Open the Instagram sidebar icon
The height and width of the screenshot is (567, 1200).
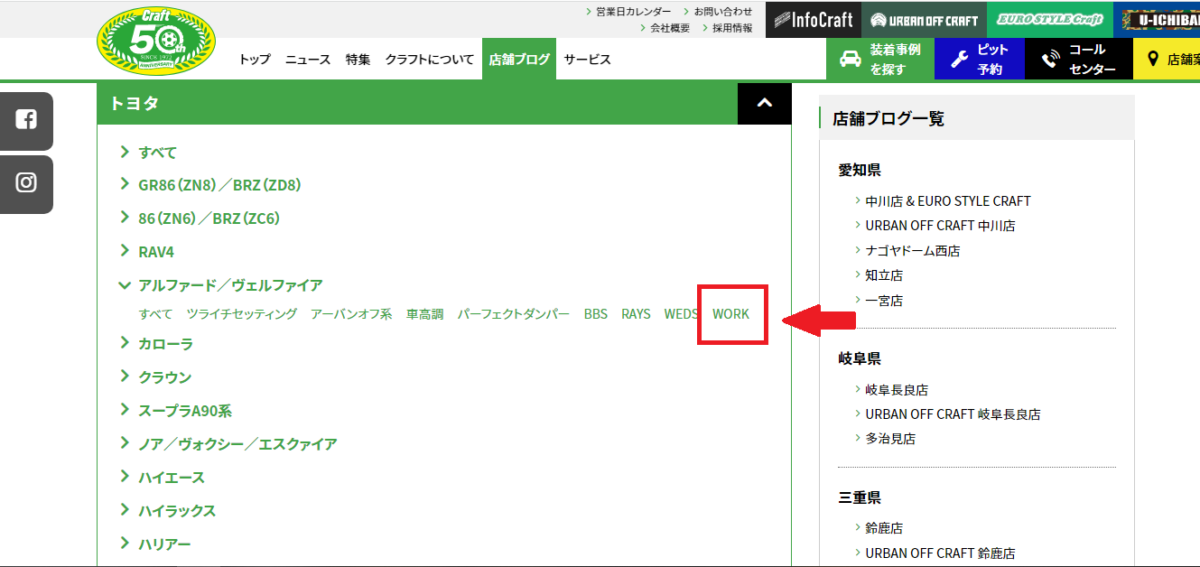point(26,183)
